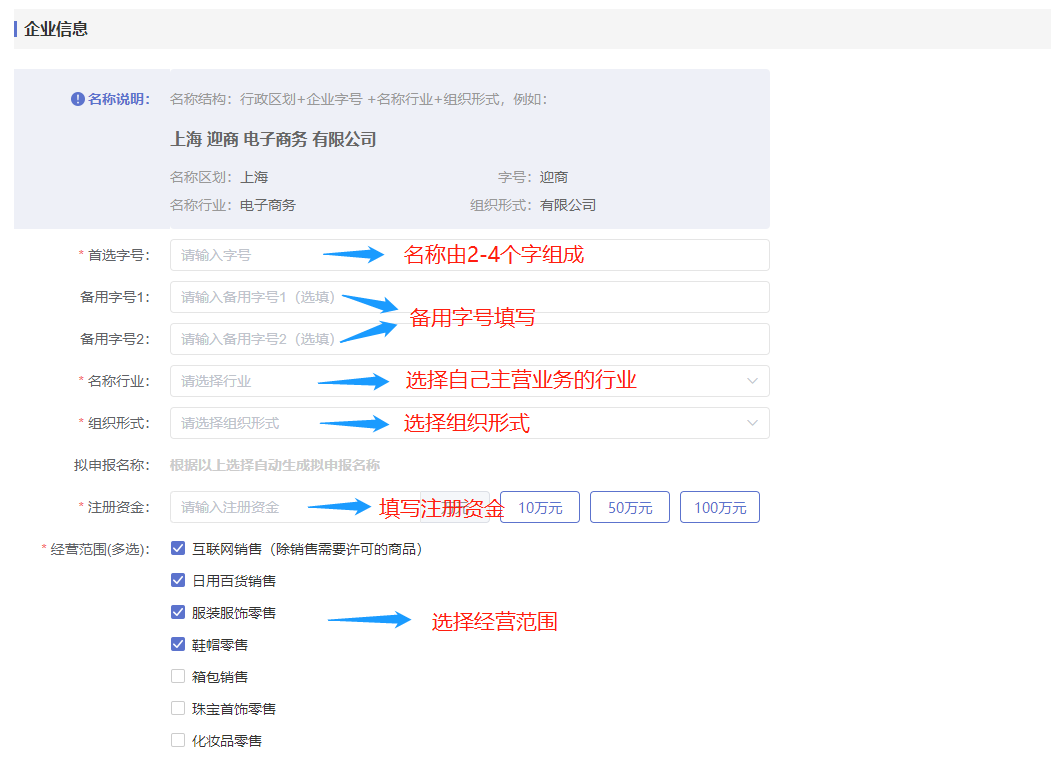Click the 备用字号1 optional input field
Image resolution: width=1051 pixels, height=760 pixels.
[258, 297]
